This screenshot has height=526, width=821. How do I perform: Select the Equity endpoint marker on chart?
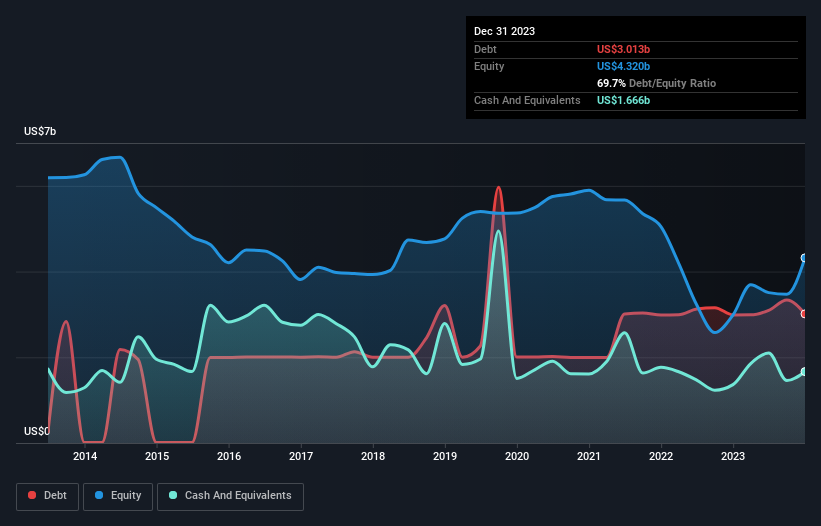pyautogui.click(x=804, y=258)
